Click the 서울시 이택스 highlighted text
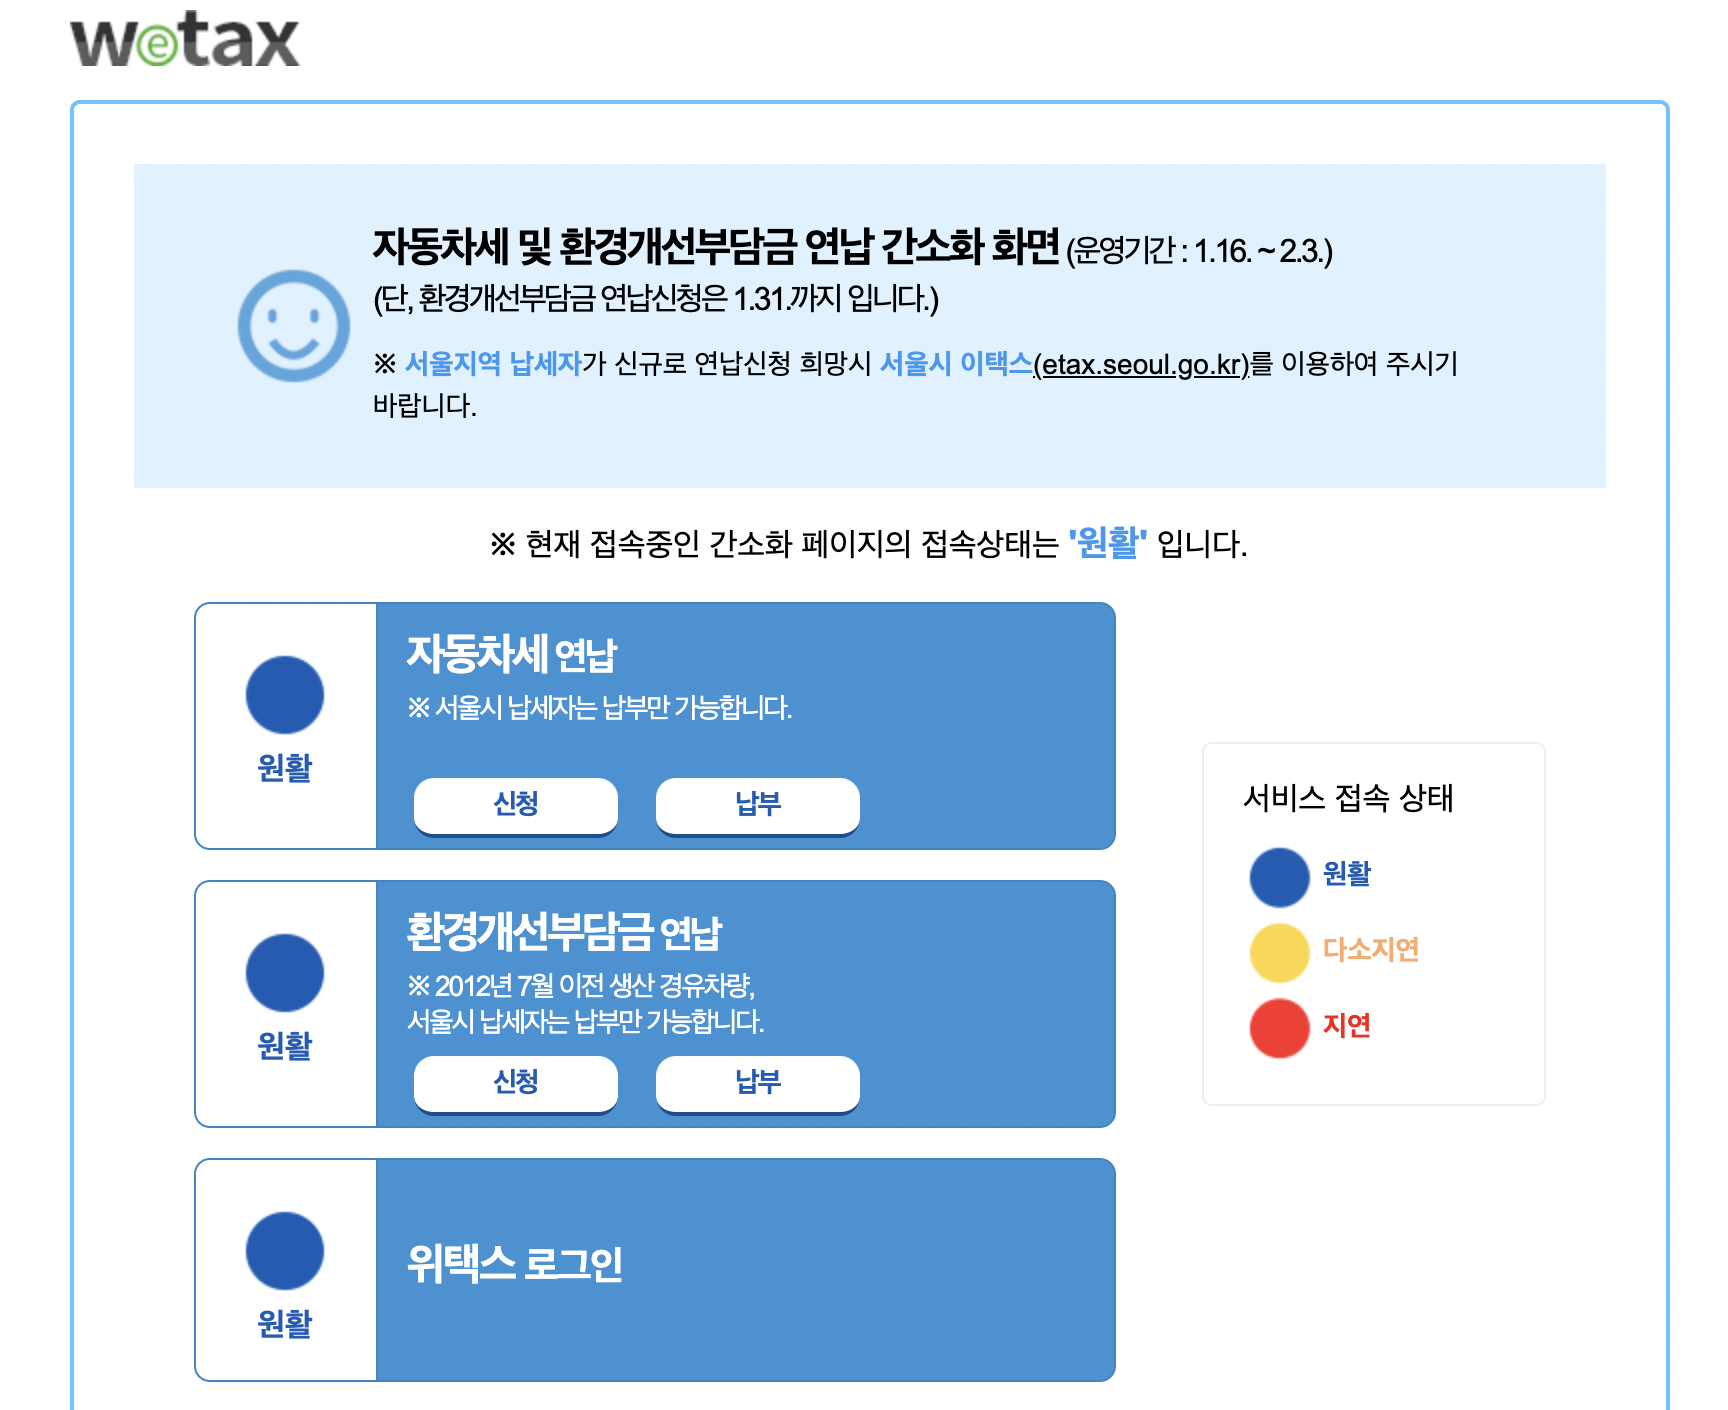This screenshot has width=1728, height=1410. point(956,363)
